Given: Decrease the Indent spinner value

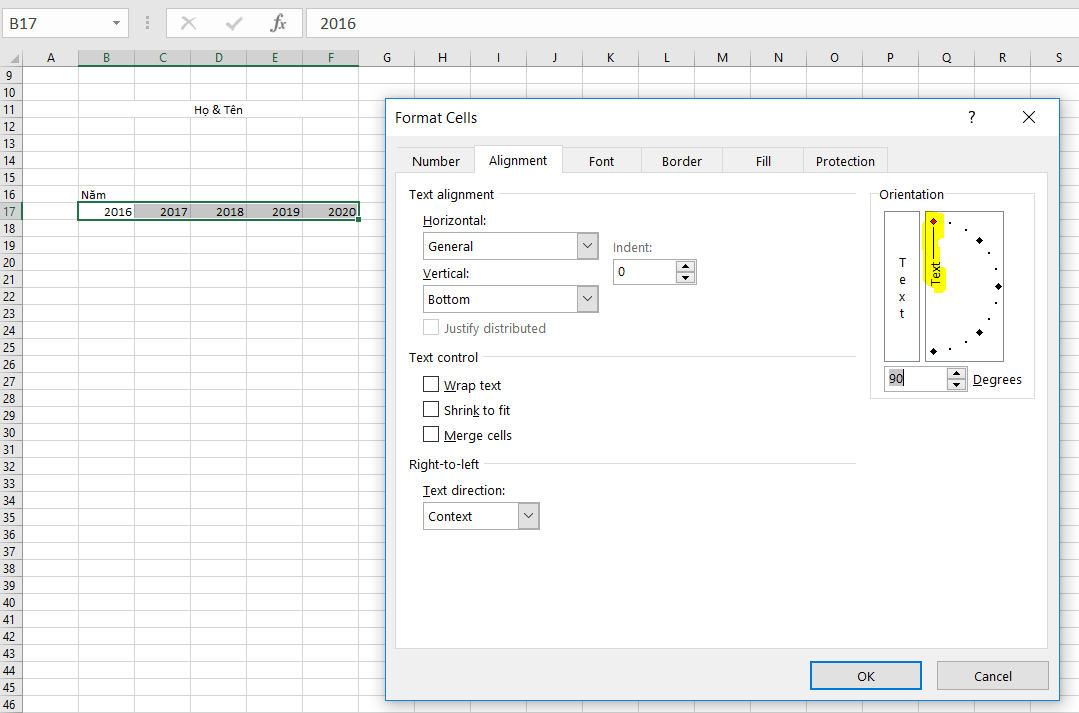Looking at the screenshot, I should coord(685,277).
